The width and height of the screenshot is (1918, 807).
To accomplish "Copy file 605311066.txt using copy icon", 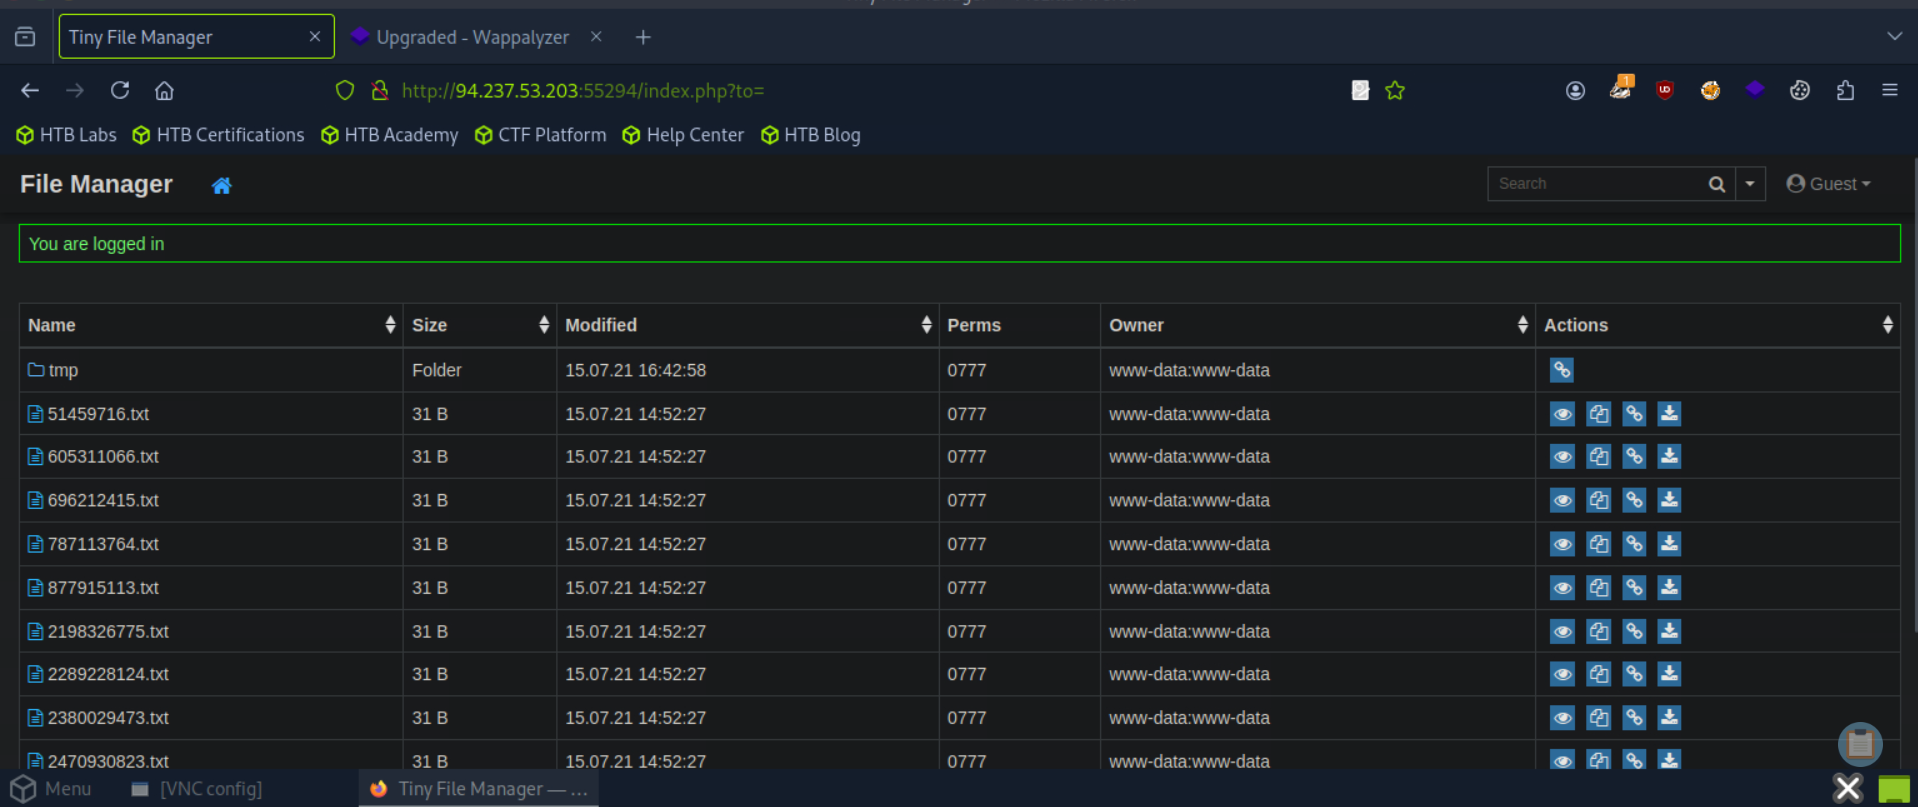I will click(x=1598, y=457).
